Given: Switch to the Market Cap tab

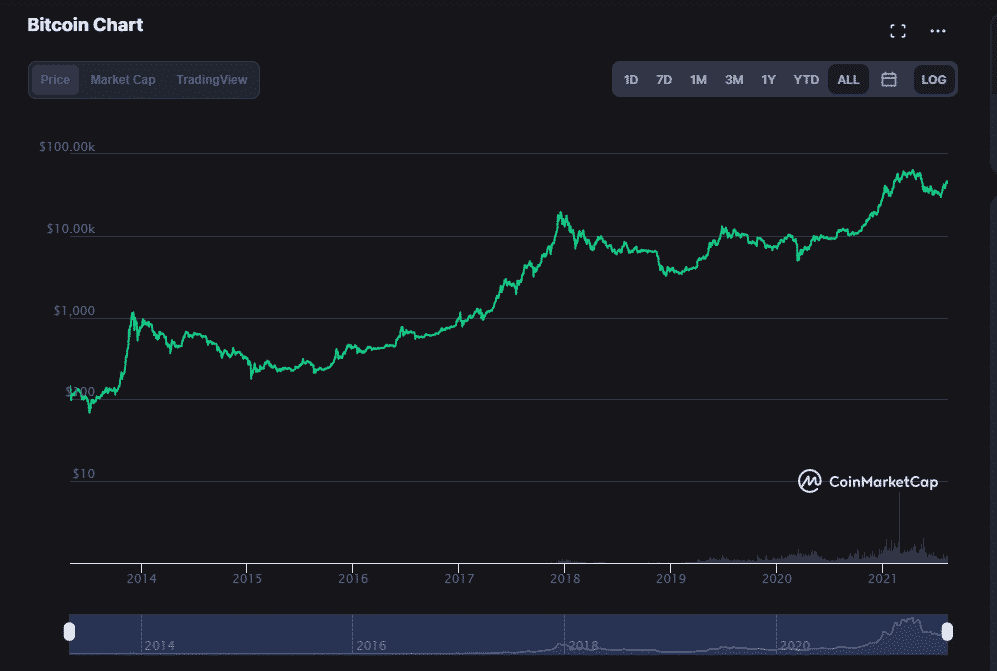Looking at the screenshot, I should (123, 80).
